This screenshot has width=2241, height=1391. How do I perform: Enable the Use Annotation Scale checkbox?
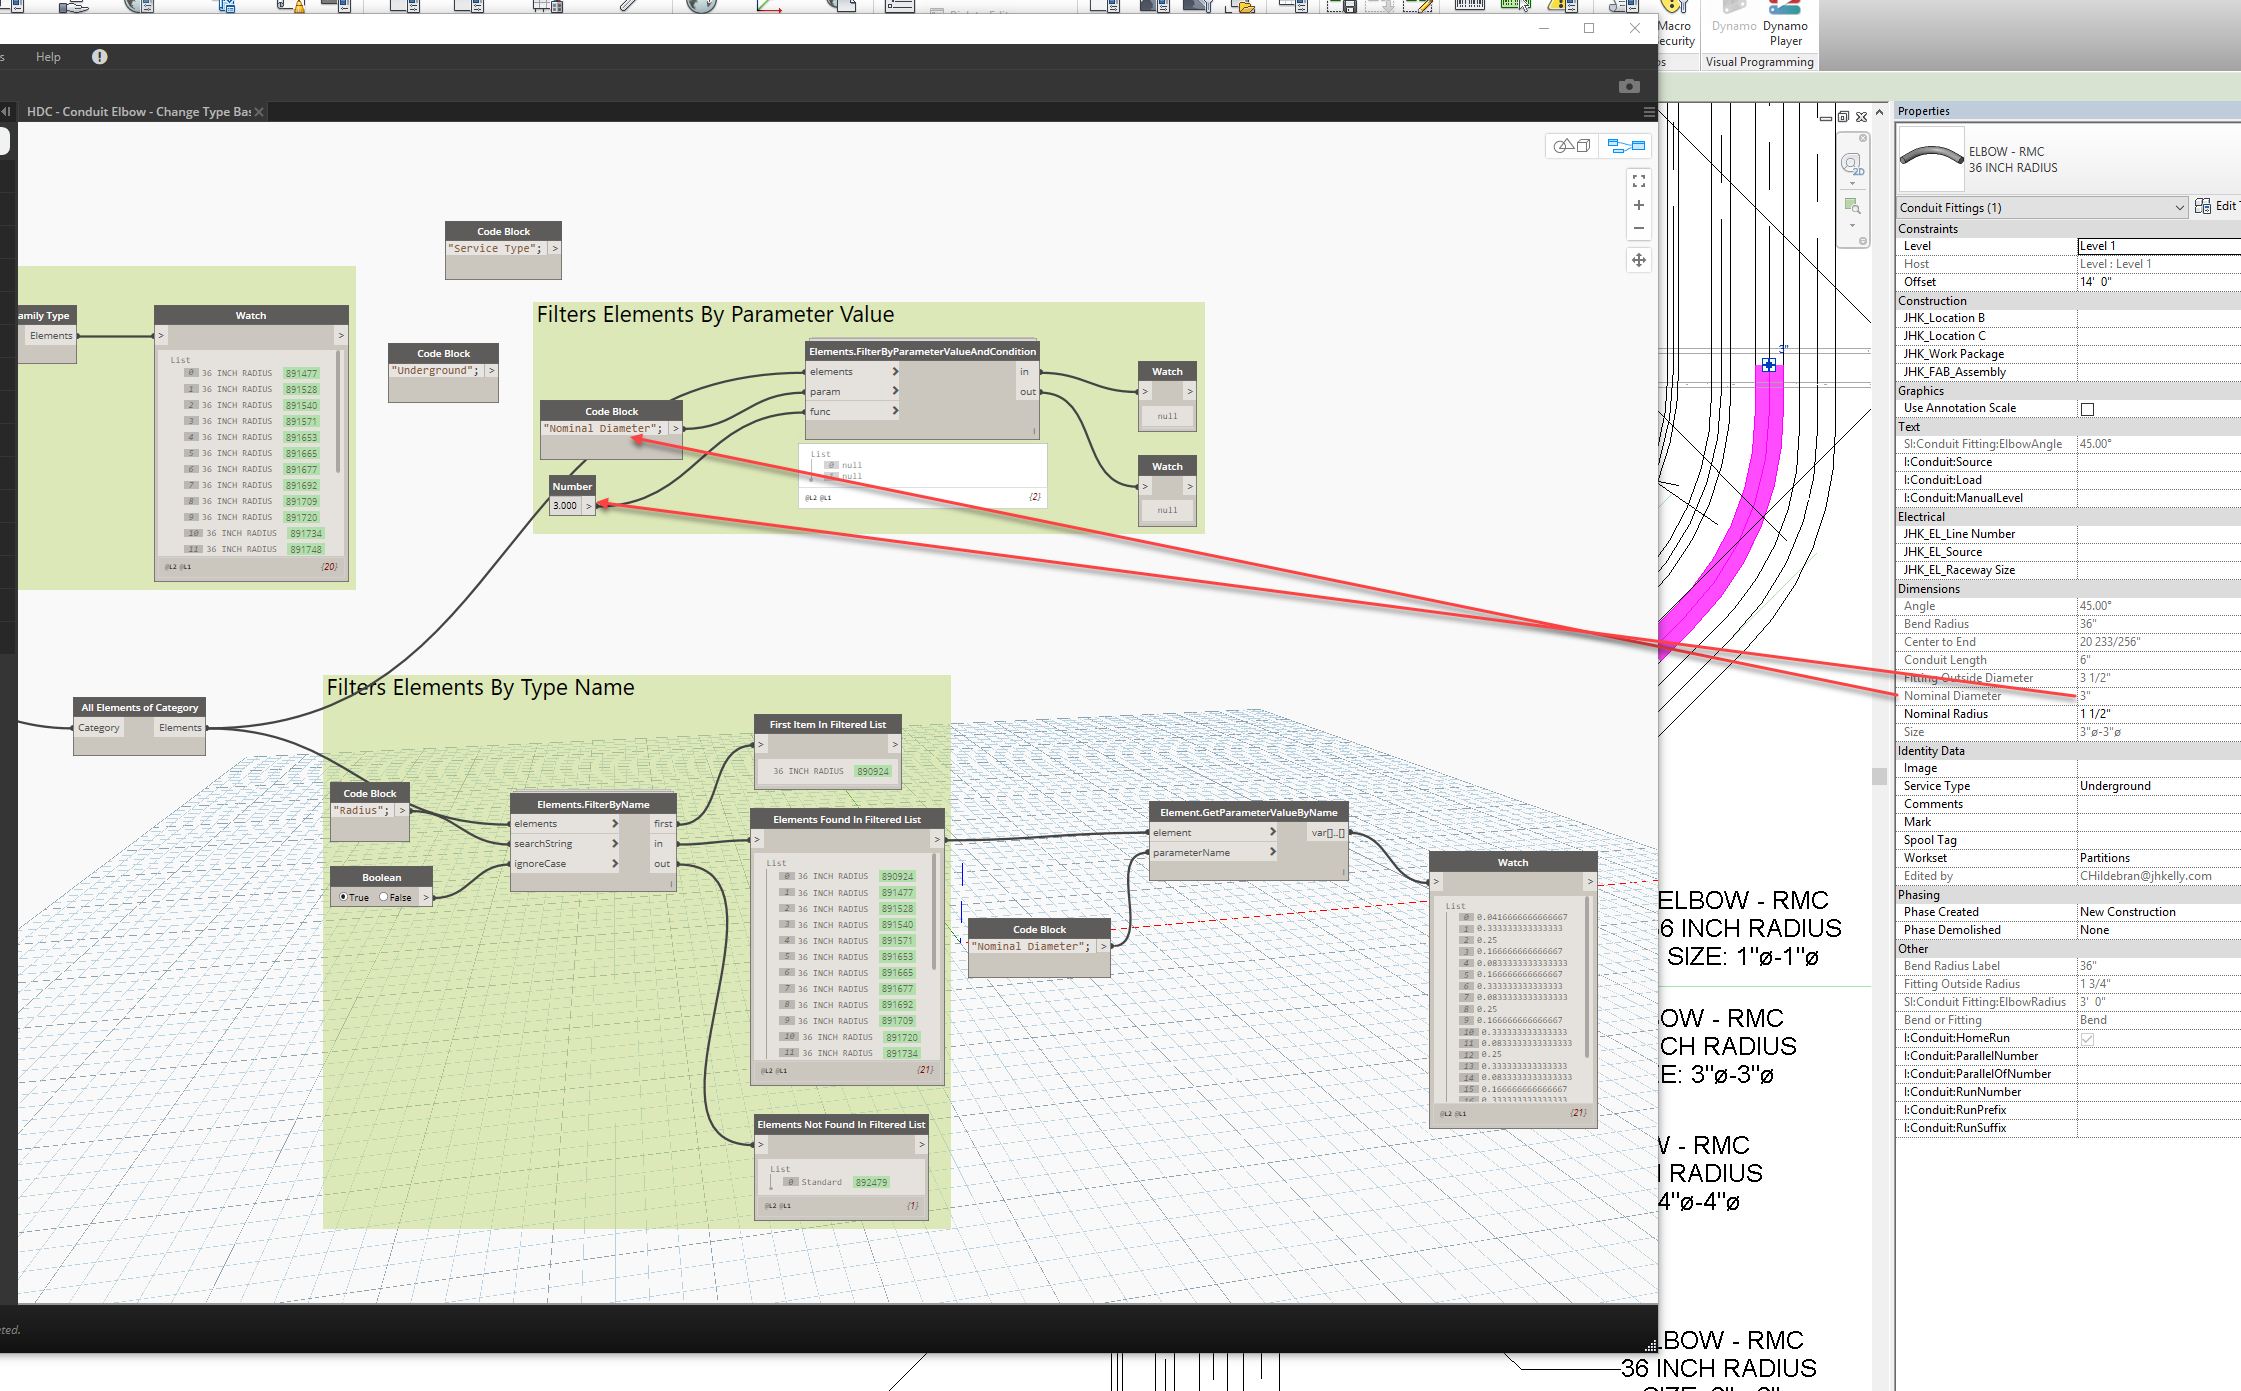(x=2088, y=408)
